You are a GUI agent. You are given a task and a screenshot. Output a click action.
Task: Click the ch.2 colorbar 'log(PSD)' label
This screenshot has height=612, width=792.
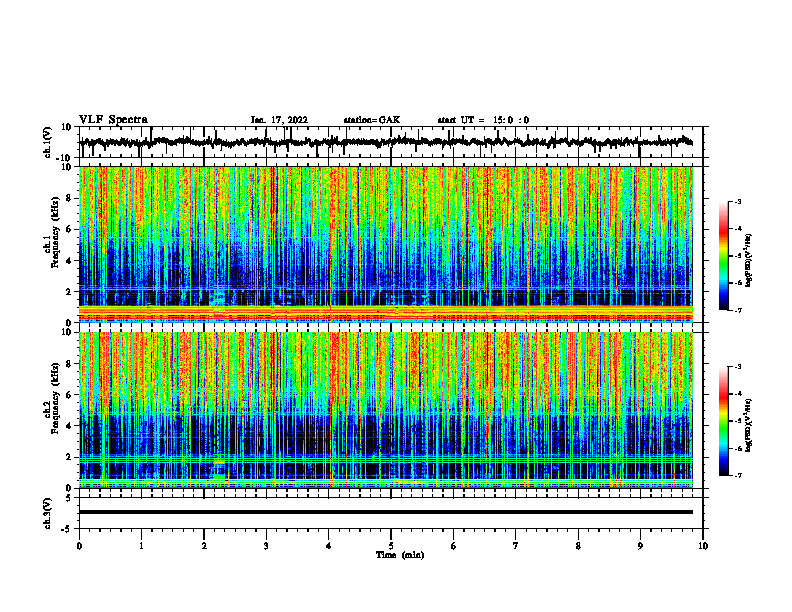click(x=749, y=425)
